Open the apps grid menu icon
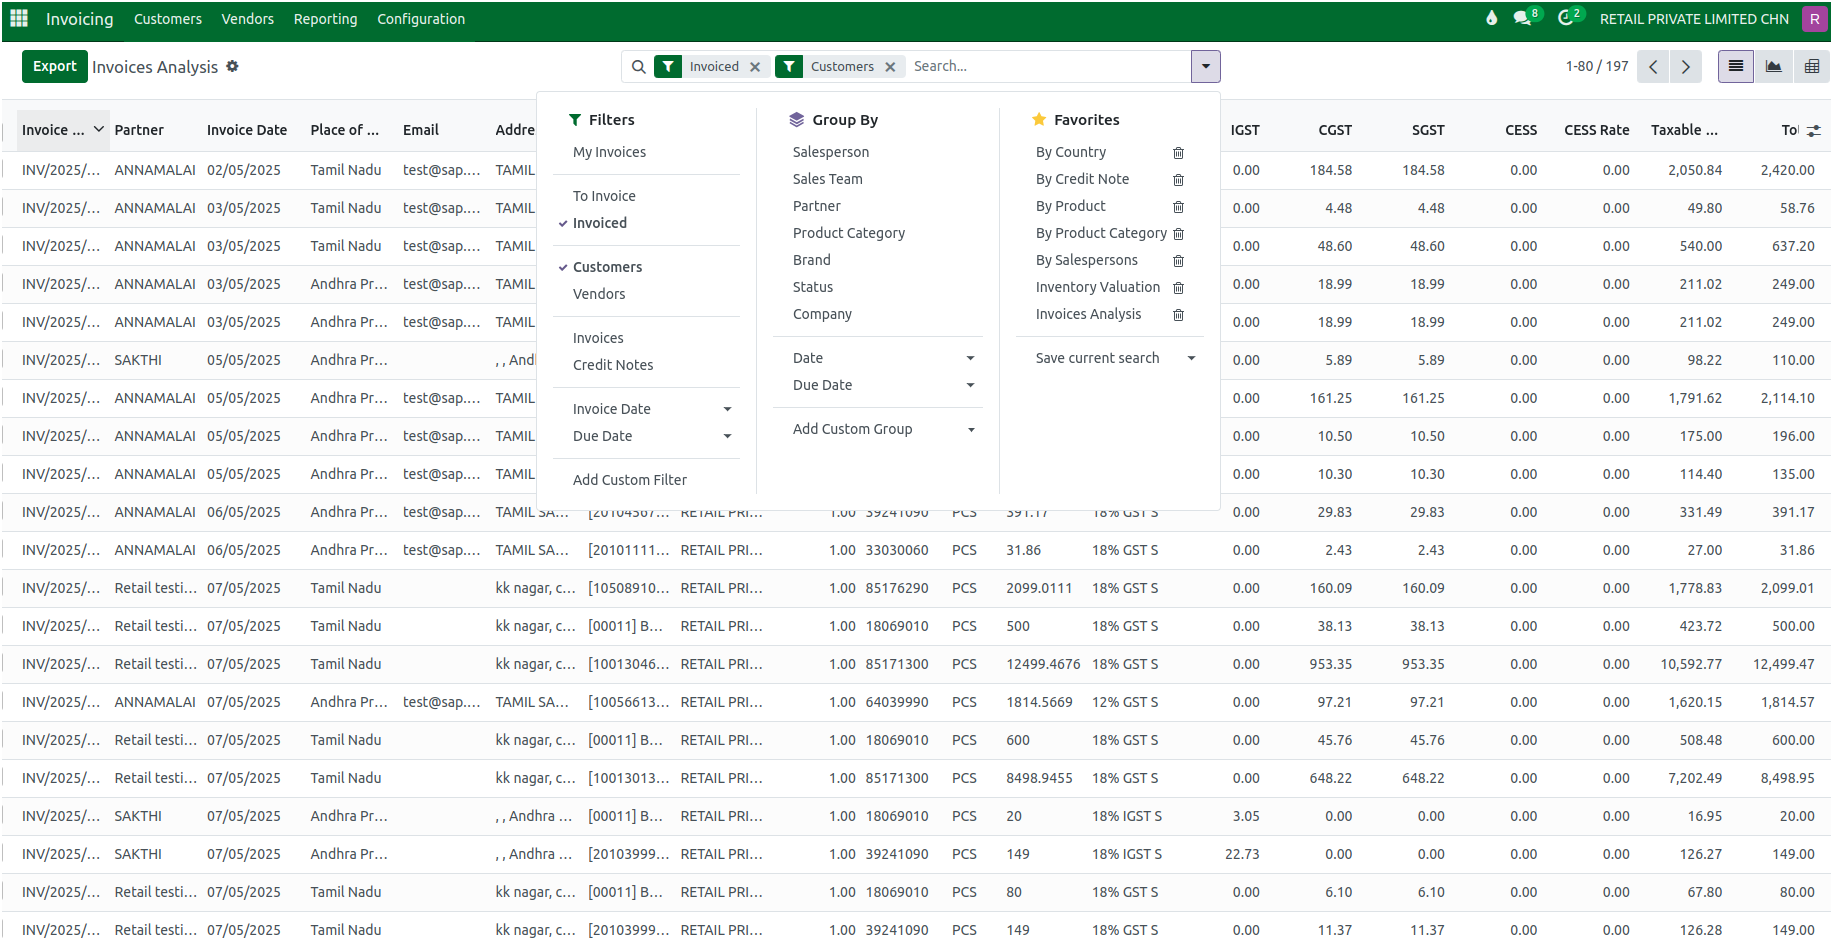The height and width of the screenshot is (948, 1833). click(x=19, y=19)
